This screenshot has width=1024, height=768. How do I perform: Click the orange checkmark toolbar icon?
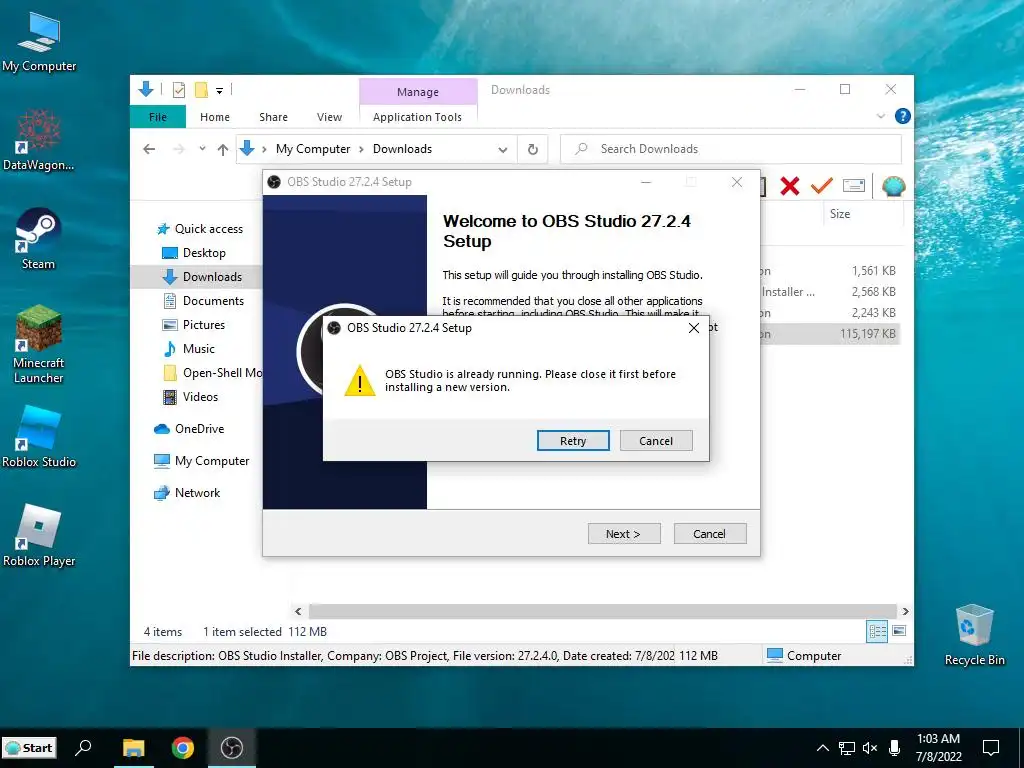[822, 187]
